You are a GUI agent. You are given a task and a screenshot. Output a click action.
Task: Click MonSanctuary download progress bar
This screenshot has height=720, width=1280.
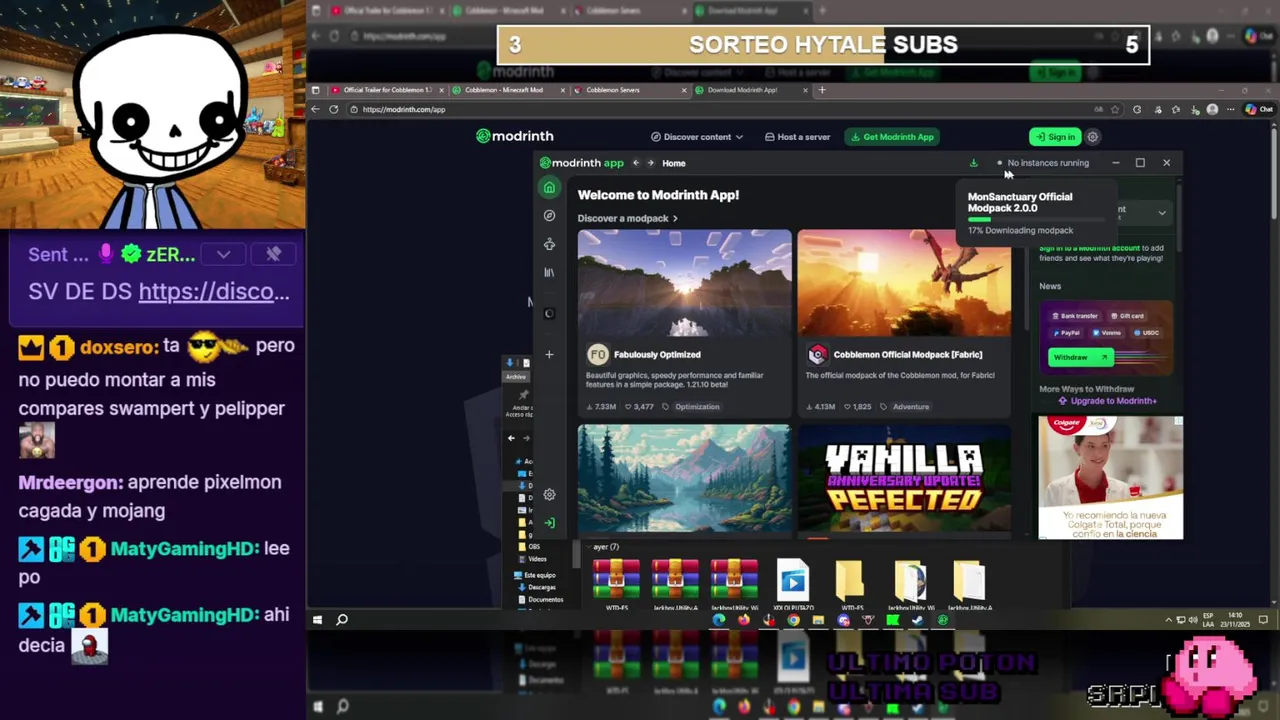(x=1036, y=219)
